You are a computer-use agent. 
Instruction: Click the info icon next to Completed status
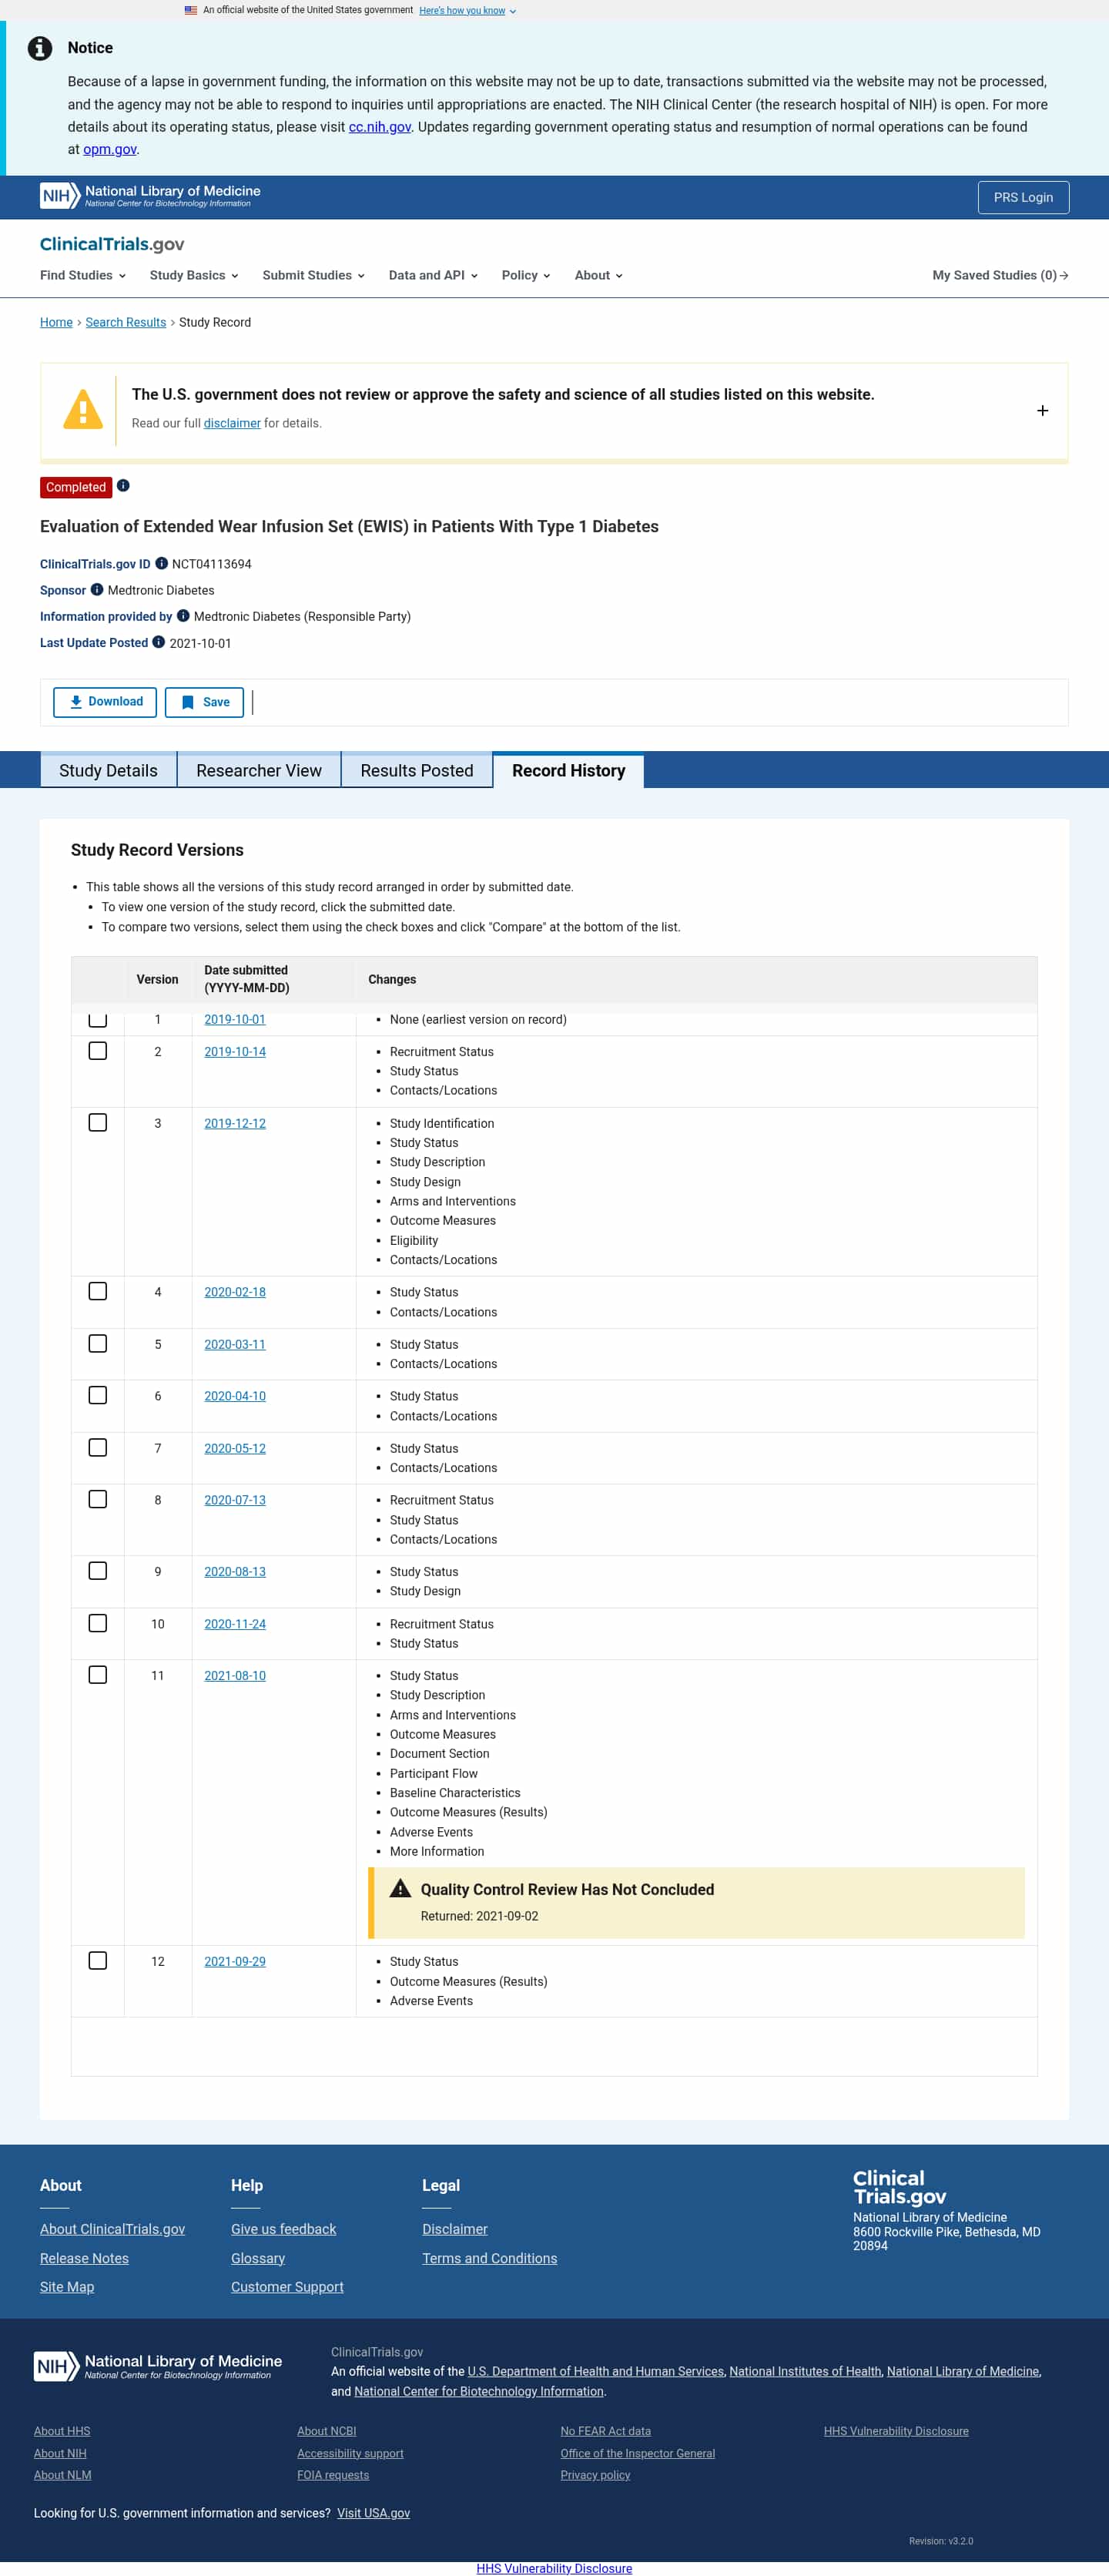[123, 486]
